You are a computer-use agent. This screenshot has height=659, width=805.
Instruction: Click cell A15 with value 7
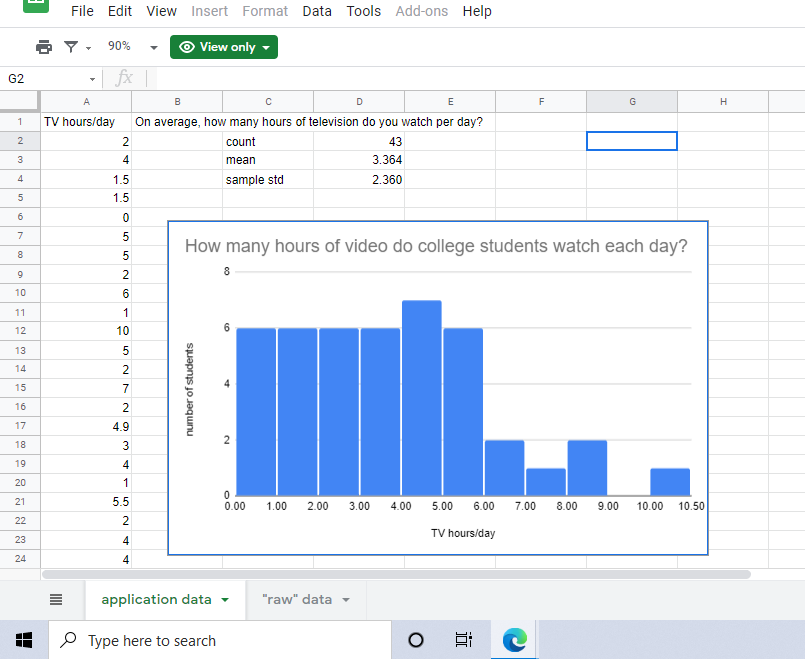pyautogui.click(x=86, y=389)
